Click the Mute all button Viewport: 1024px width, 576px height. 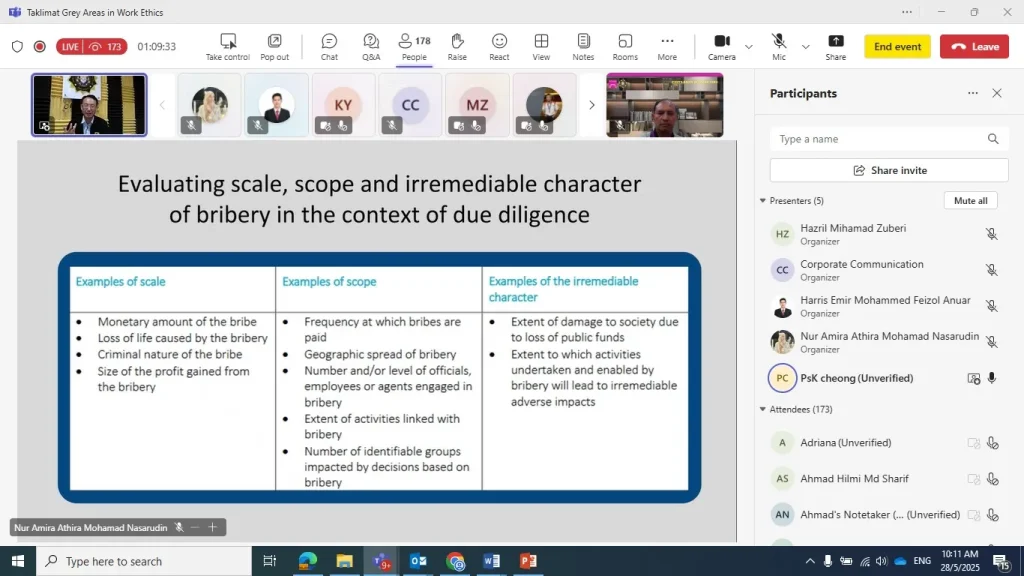pyautogui.click(x=970, y=201)
